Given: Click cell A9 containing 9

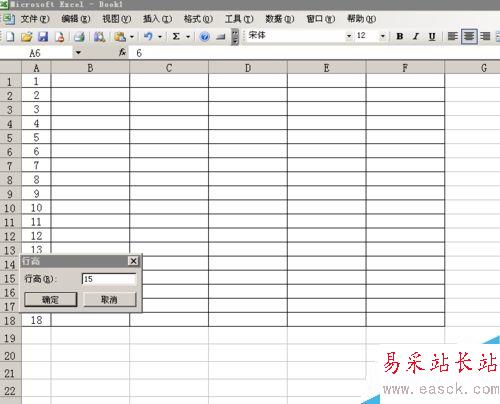Looking at the screenshot, I should (x=36, y=193).
